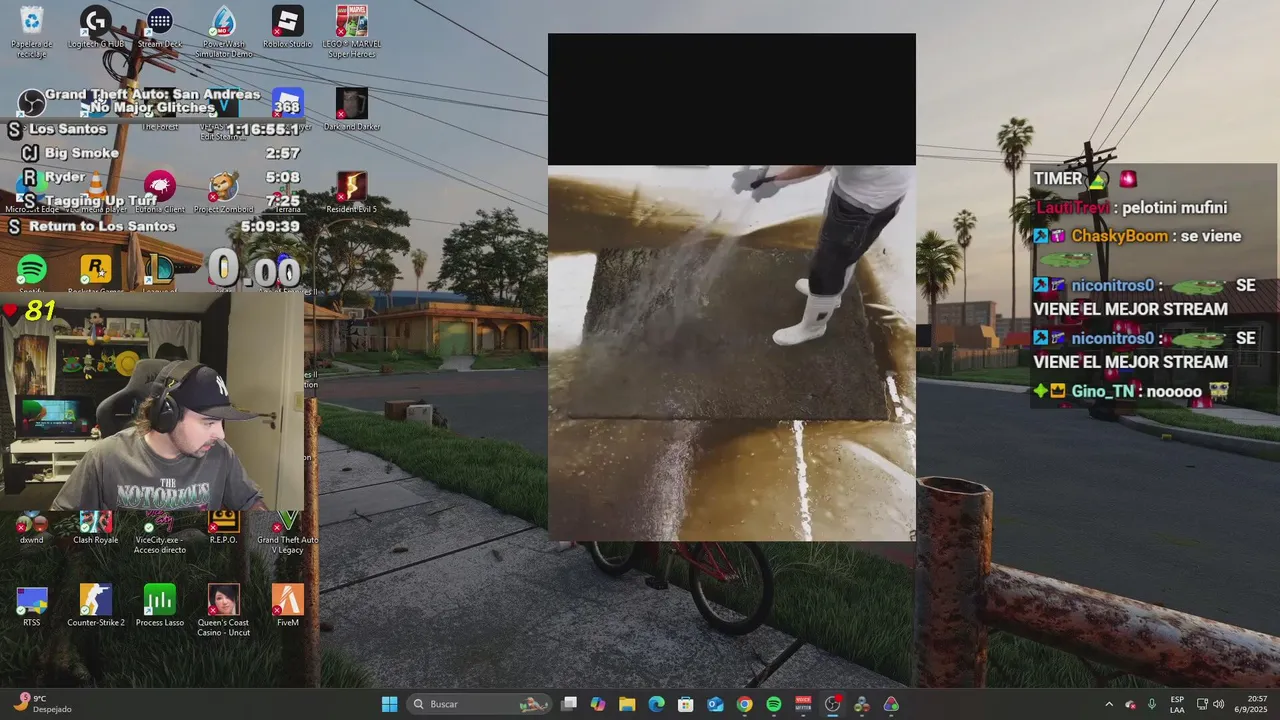Click the microphone tray icon

tap(1152, 704)
